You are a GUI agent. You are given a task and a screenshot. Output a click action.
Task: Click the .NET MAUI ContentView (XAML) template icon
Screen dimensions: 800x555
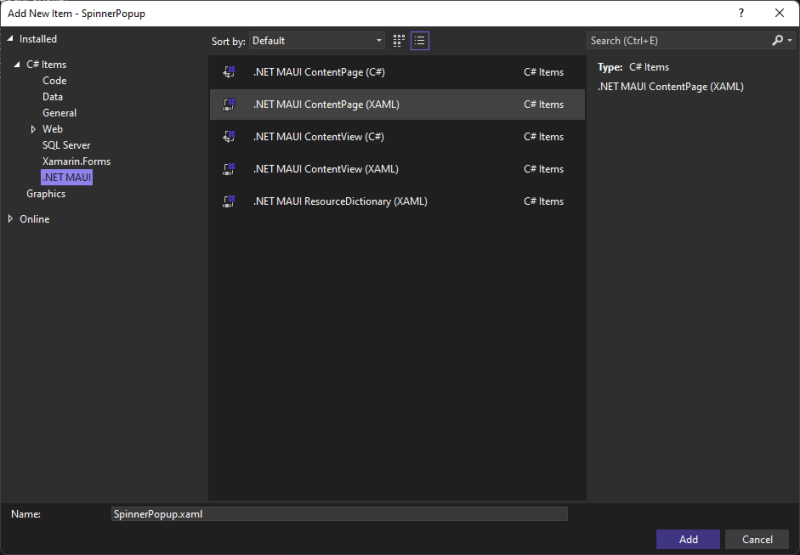click(229, 169)
